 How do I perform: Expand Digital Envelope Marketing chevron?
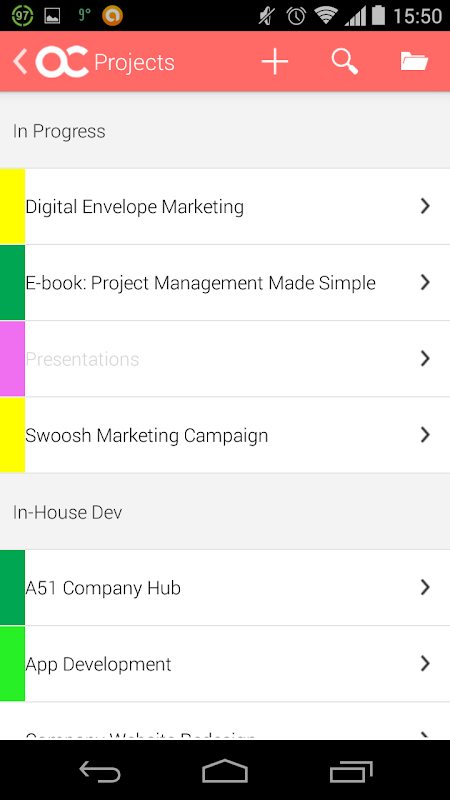point(425,206)
